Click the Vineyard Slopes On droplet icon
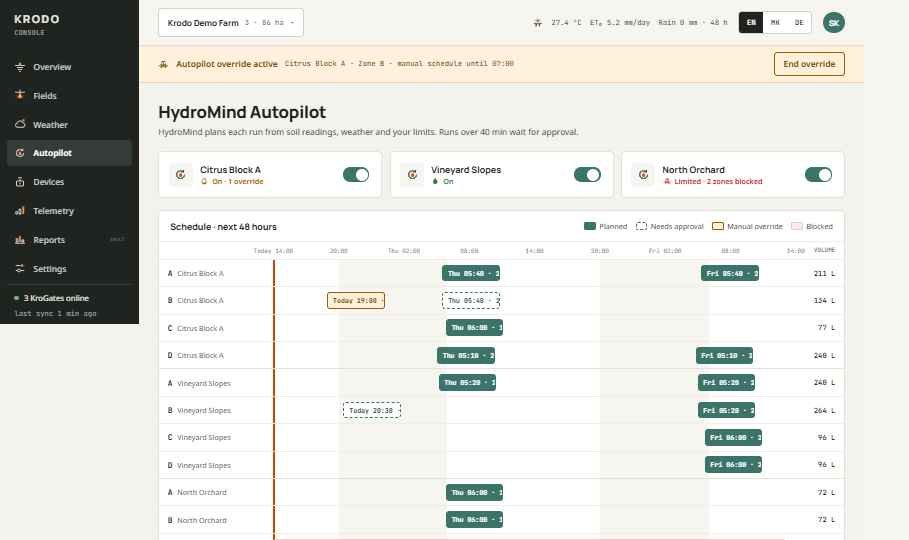 click(x=435, y=182)
